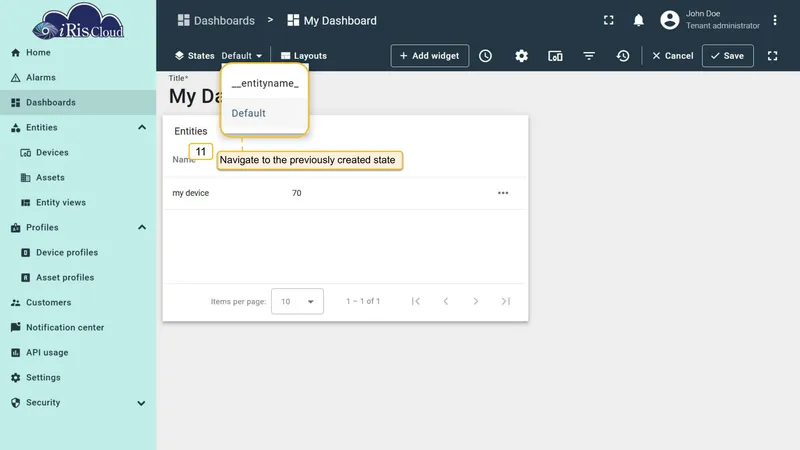Go to Alarms in sidebar
This screenshot has width=800, height=450.
pyautogui.click(x=78, y=78)
